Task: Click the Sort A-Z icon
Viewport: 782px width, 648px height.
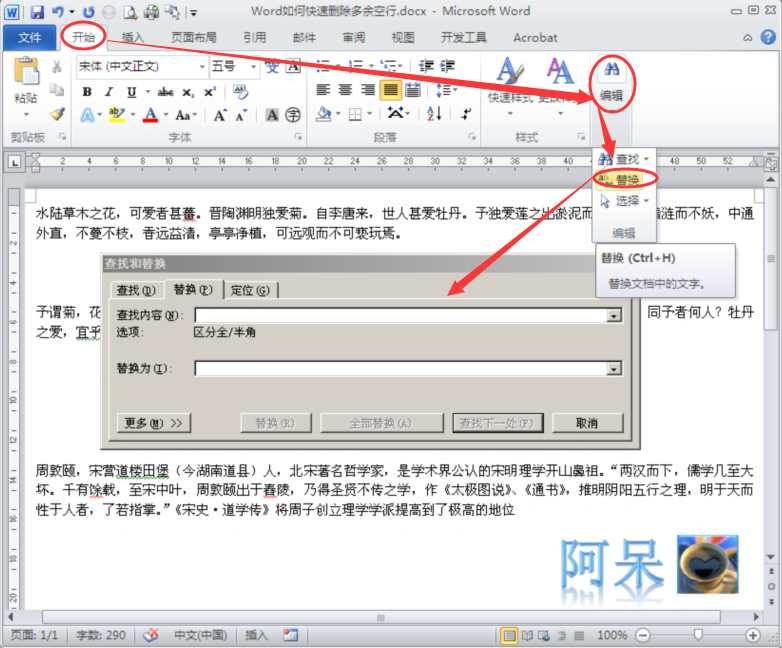Action: pyautogui.click(x=434, y=114)
